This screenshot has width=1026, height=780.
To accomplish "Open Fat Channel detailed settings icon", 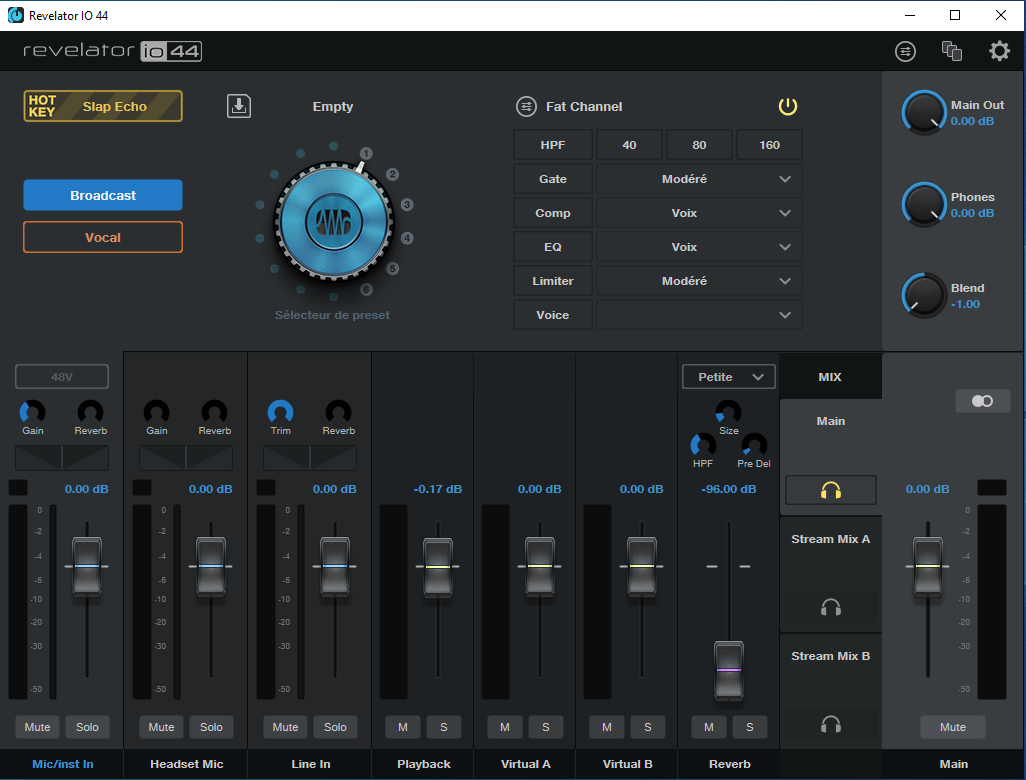I will click(526, 106).
